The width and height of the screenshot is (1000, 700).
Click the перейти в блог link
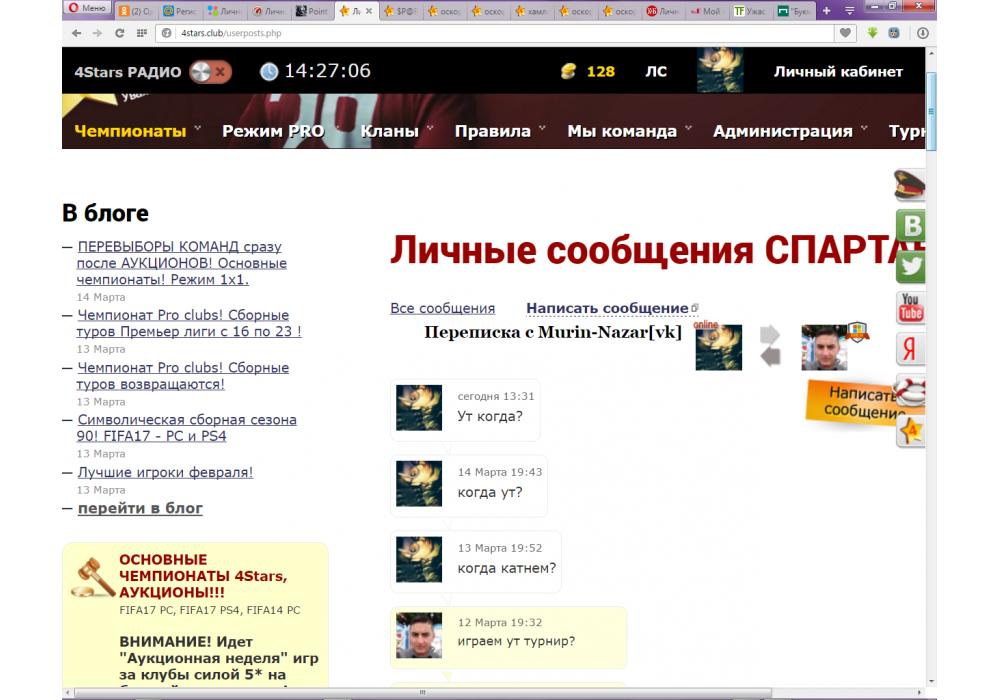click(140, 508)
